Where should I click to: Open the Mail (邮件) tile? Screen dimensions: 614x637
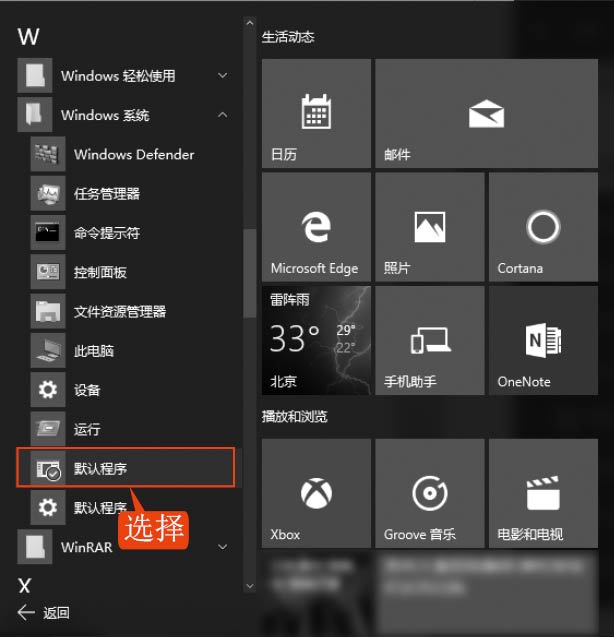[486, 113]
